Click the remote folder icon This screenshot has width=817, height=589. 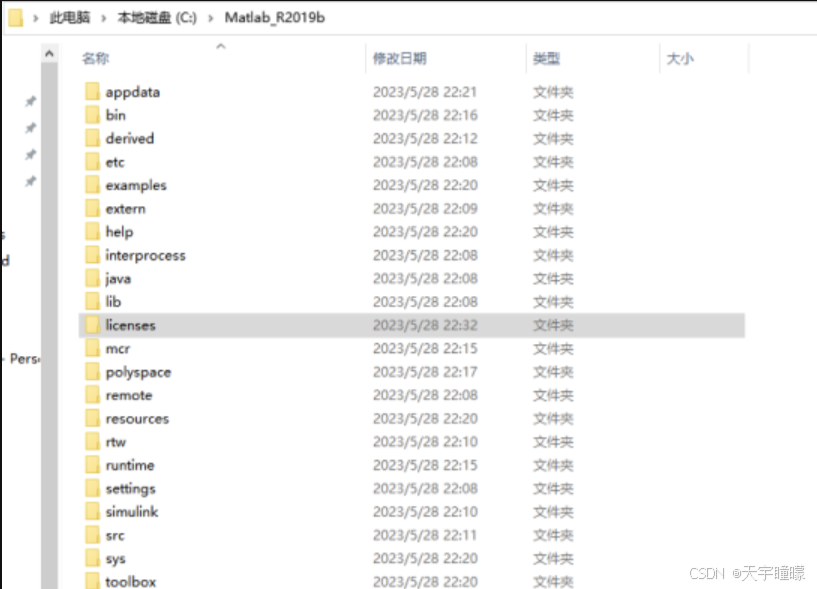92,395
